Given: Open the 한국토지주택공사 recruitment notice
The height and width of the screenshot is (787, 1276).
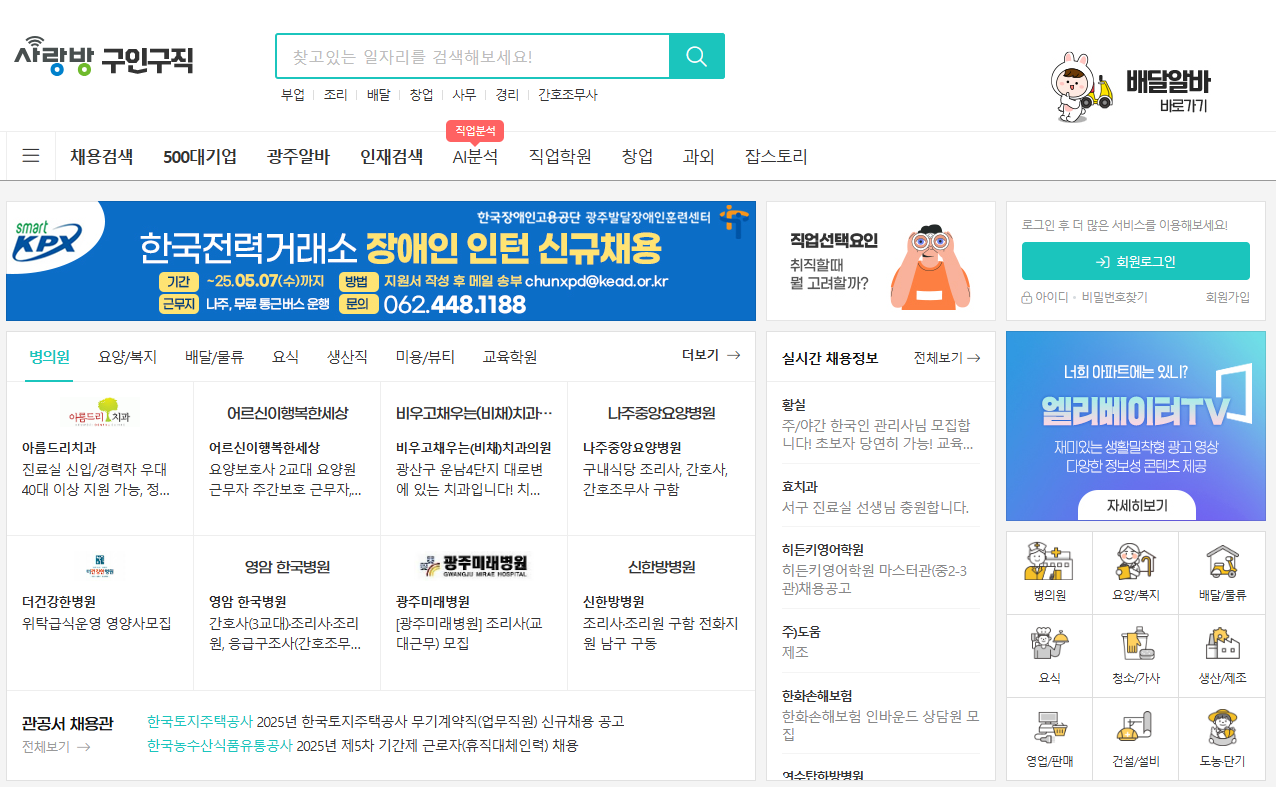Looking at the screenshot, I should 385,721.
